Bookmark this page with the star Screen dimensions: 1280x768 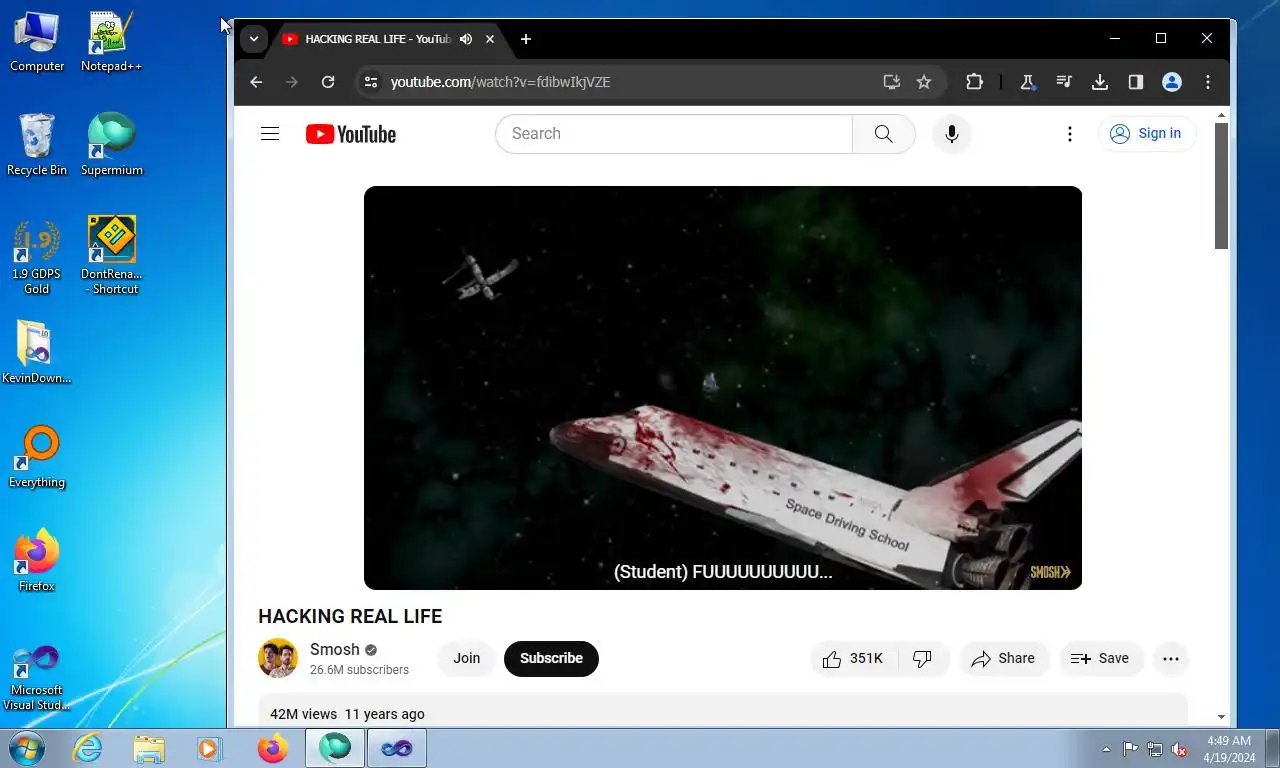tap(924, 82)
